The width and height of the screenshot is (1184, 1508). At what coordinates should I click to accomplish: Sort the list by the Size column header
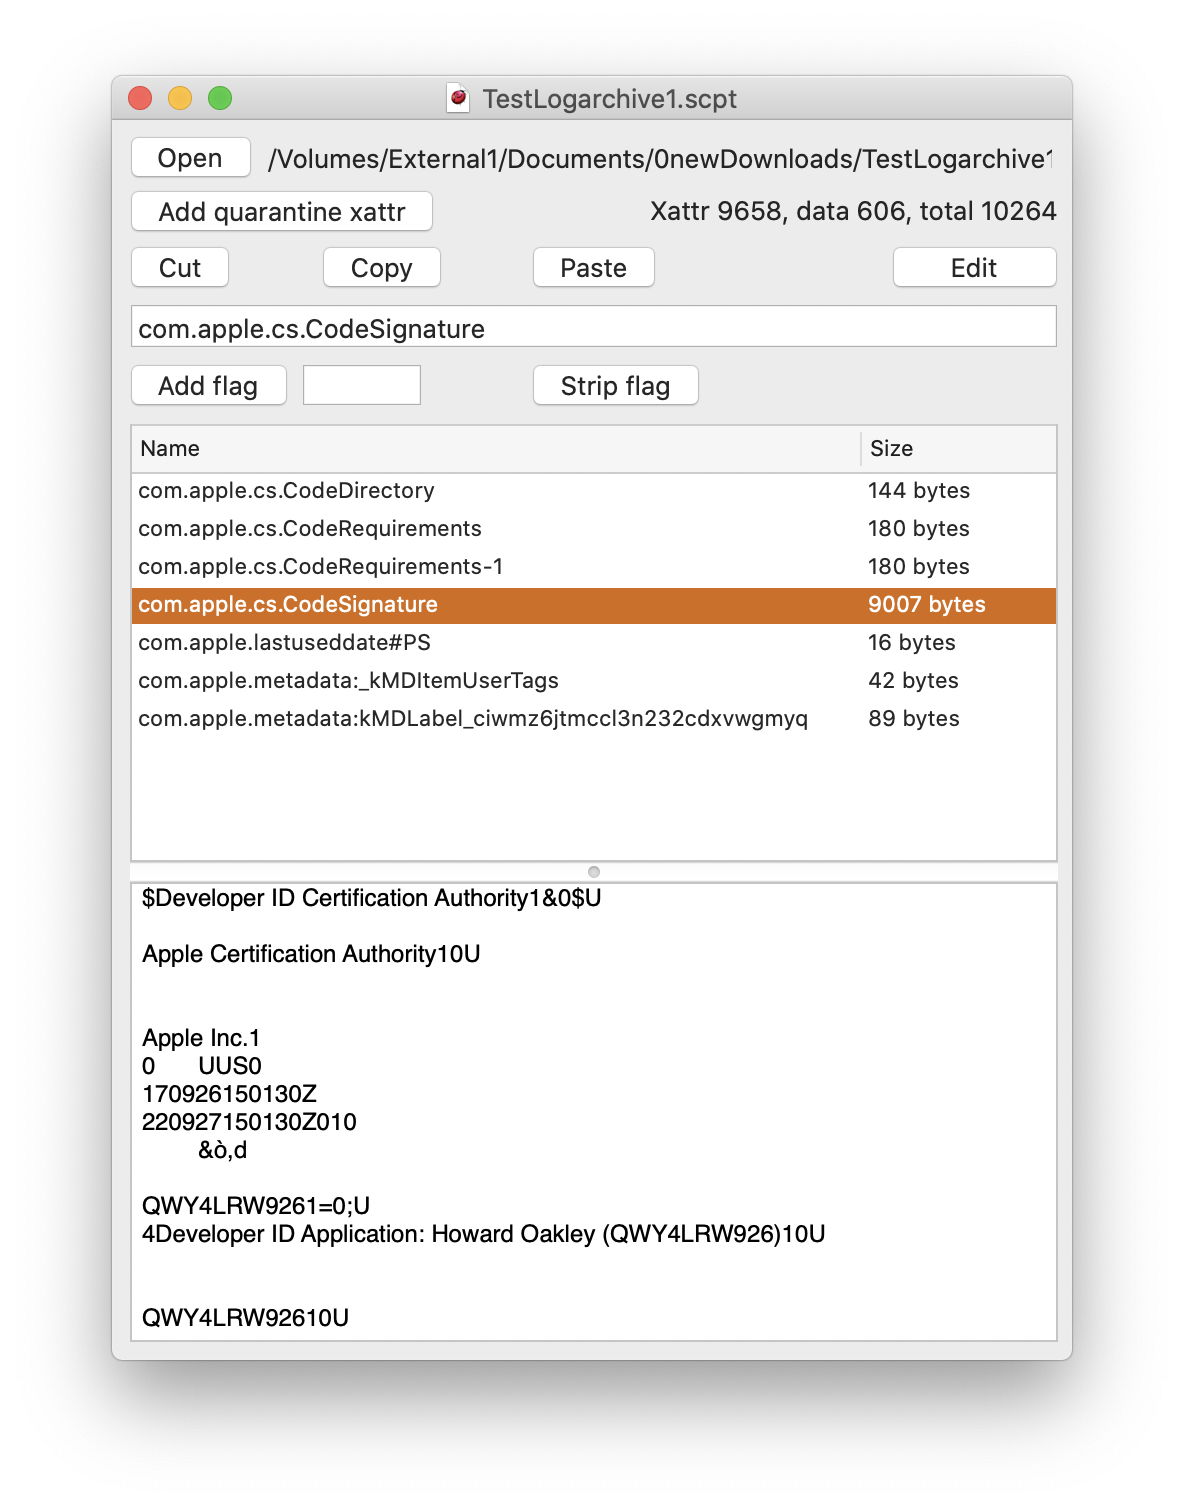pos(889,448)
